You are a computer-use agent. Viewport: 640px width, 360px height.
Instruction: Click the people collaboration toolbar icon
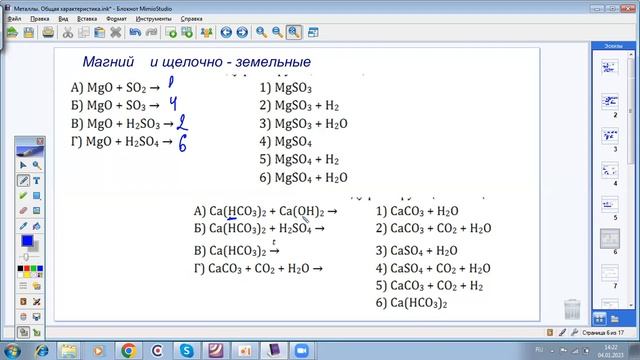pyautogui.click(x=207, y=32)
